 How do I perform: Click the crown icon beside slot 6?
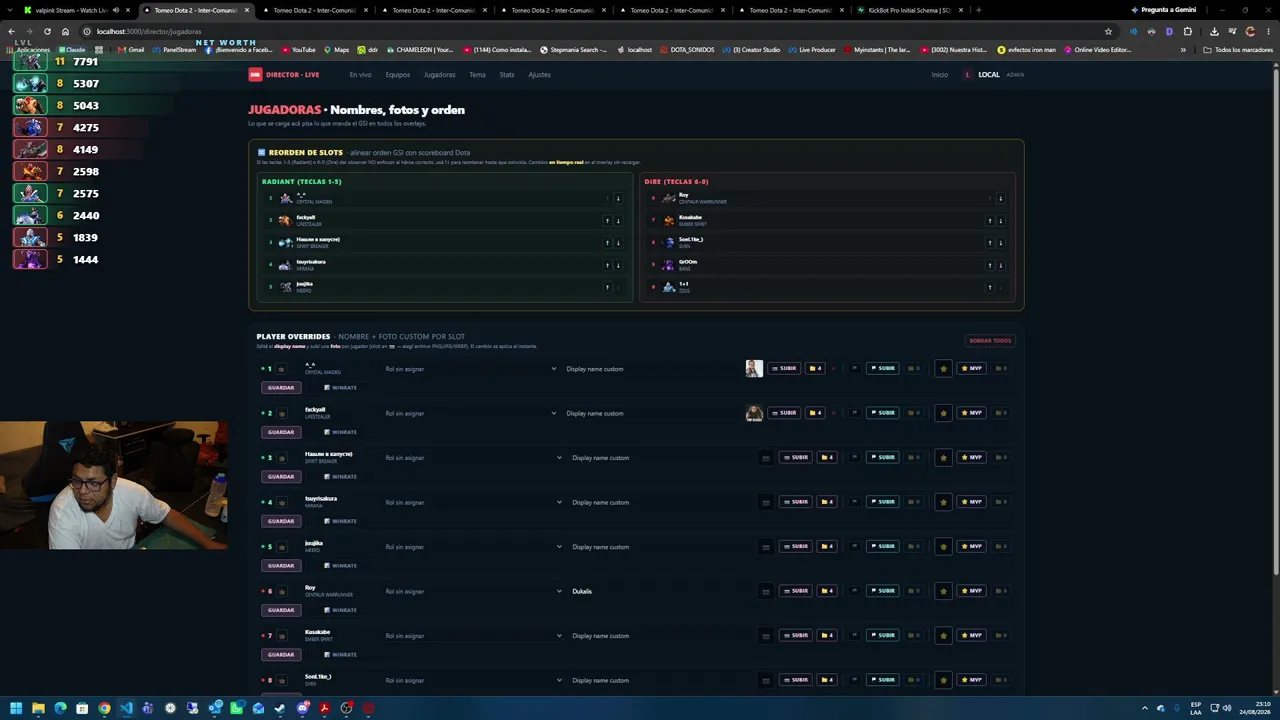click(x=282, y=592)
